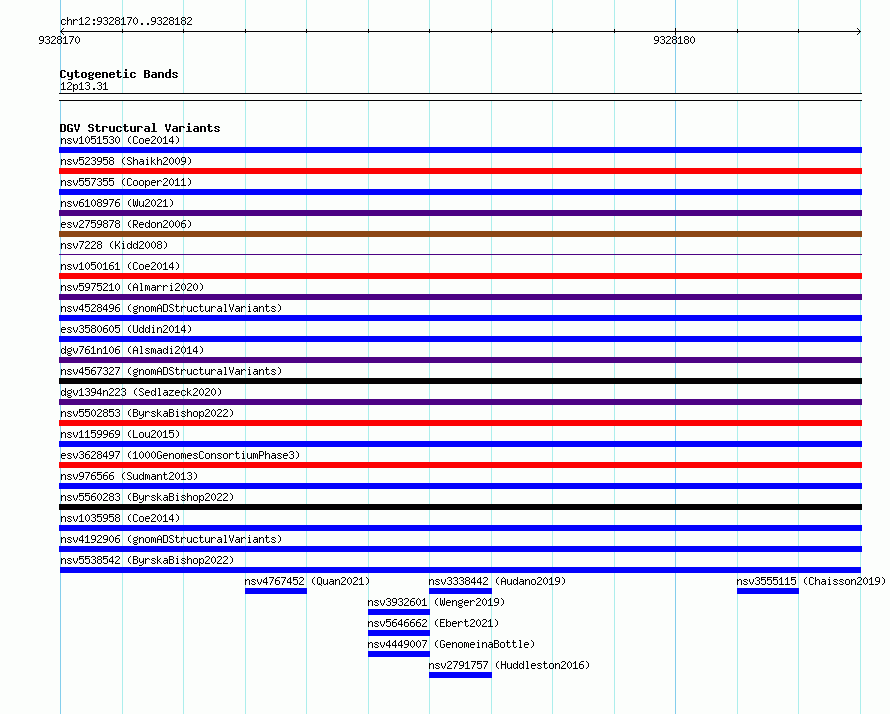Screen dimensions: 890x714
Task: Click the 9328180 ruler position marker
Action: coord(674,40)
